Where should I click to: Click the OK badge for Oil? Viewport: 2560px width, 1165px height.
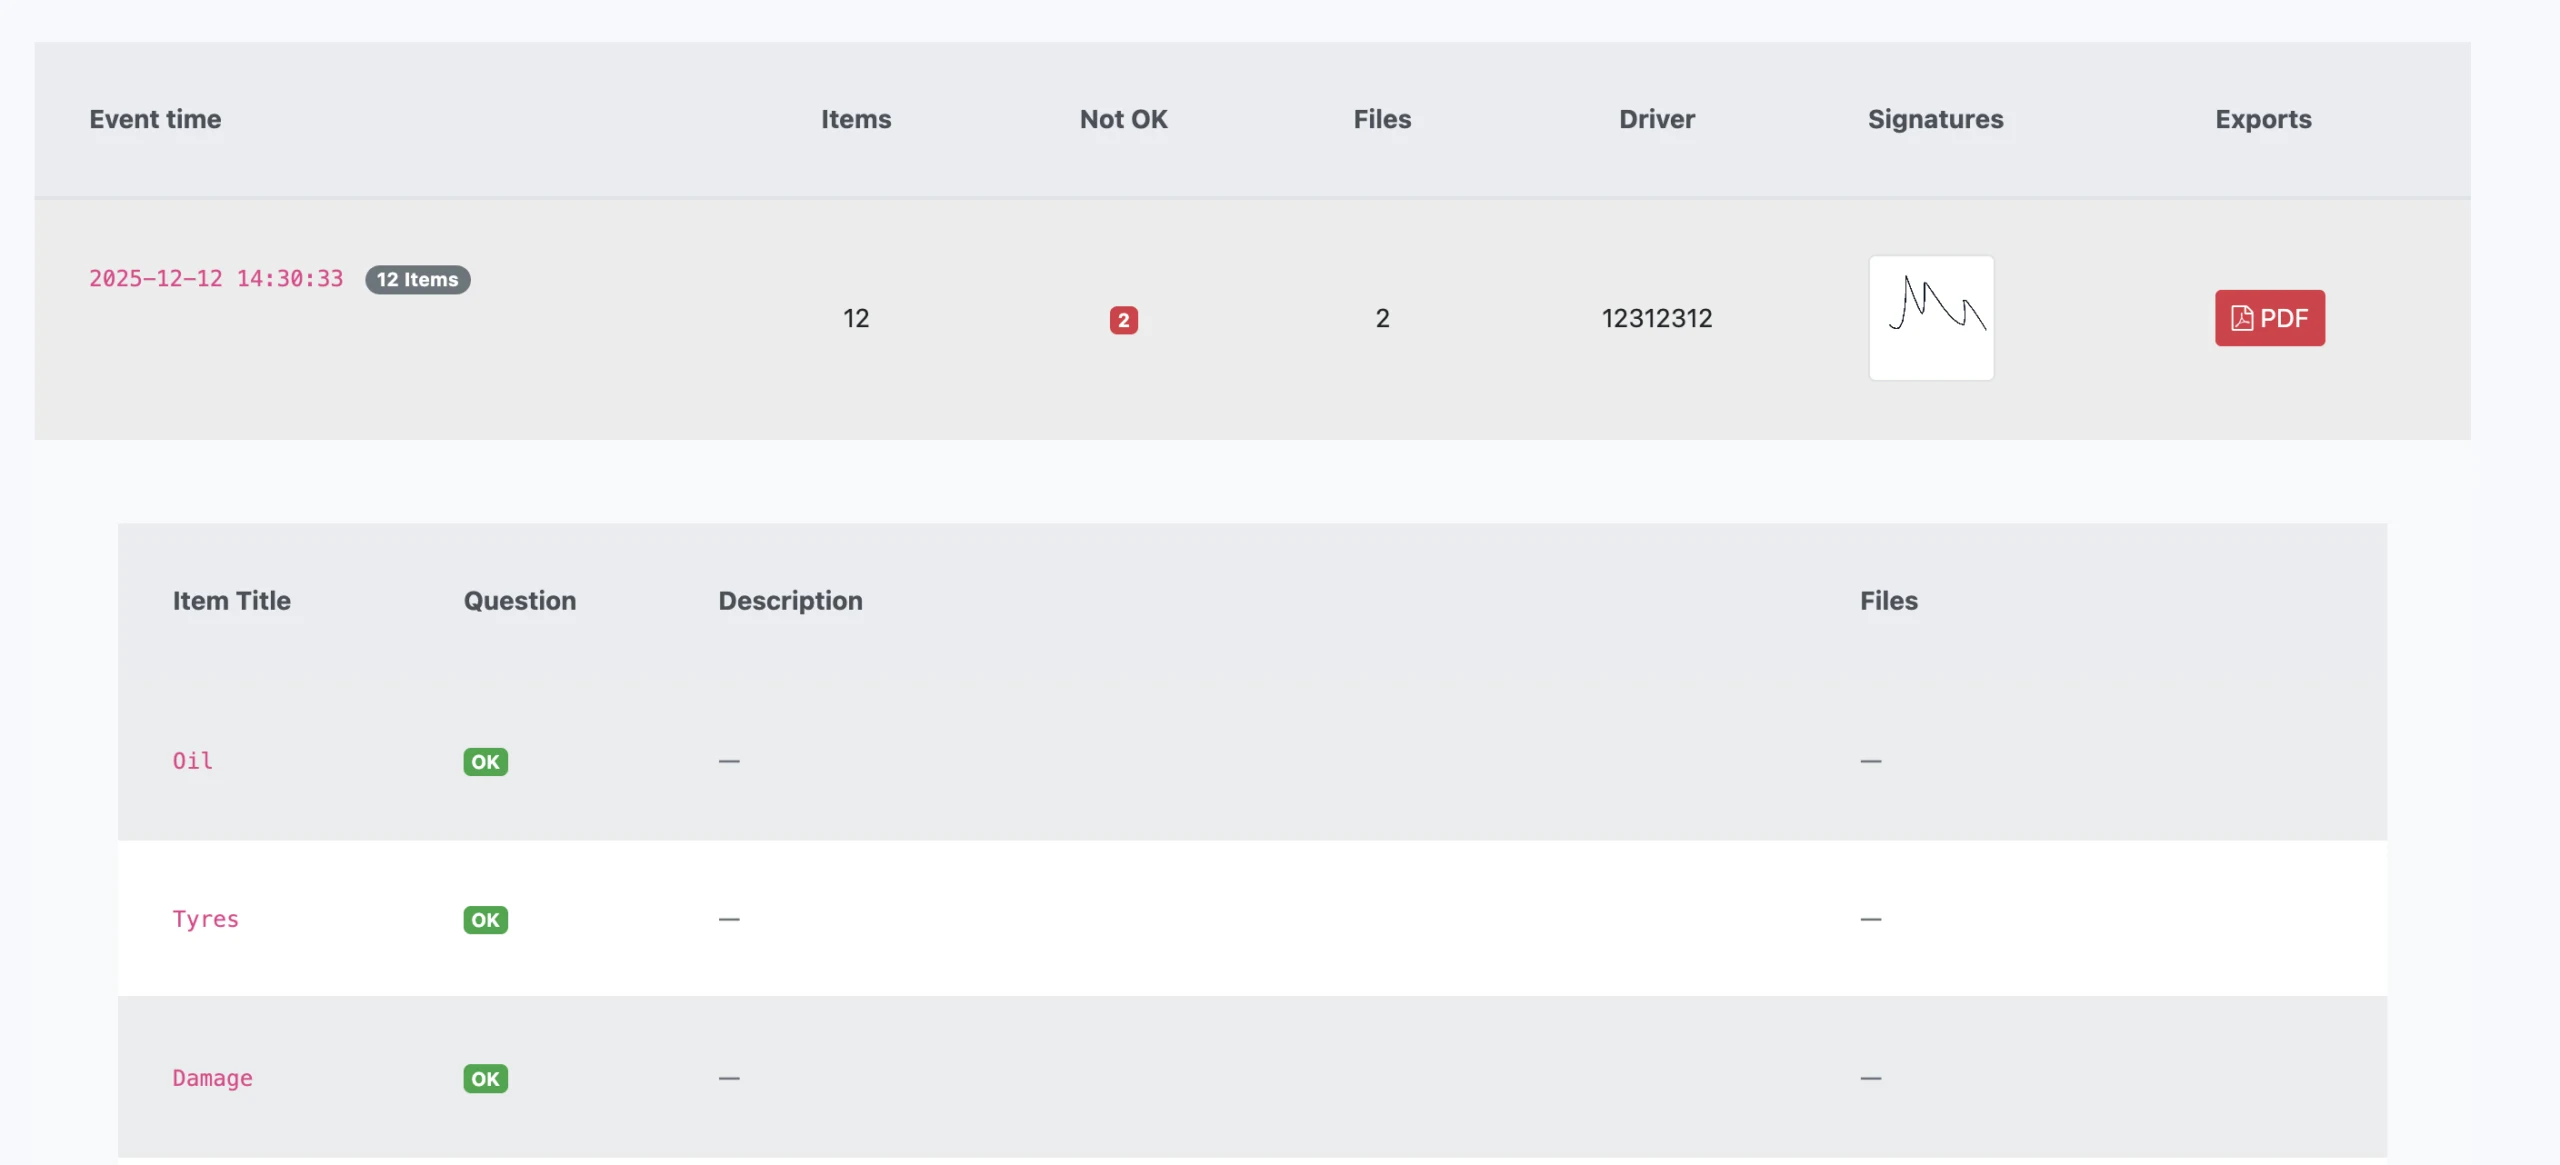[x=485, y=762]
